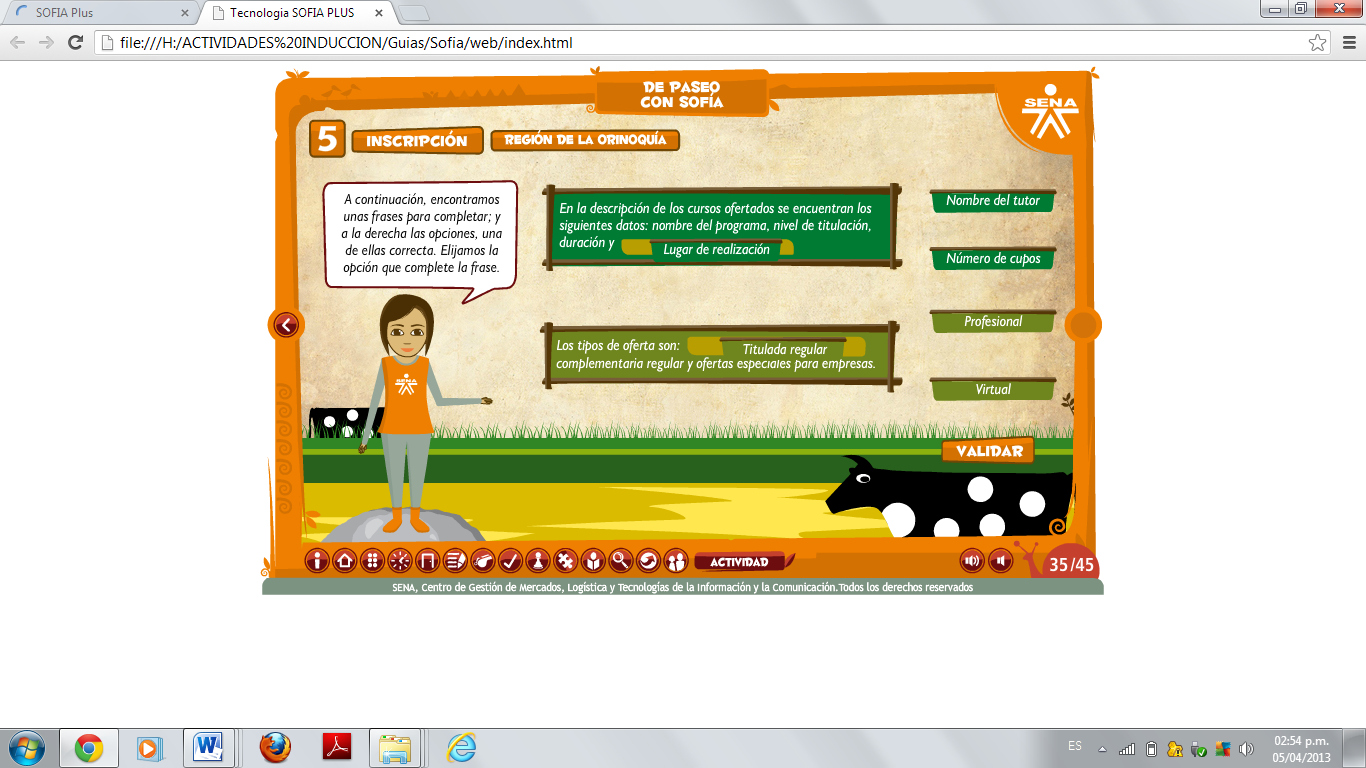Open the two-people group icon
The height and width of the screenshot is (768, 1366).
(676, 561)
